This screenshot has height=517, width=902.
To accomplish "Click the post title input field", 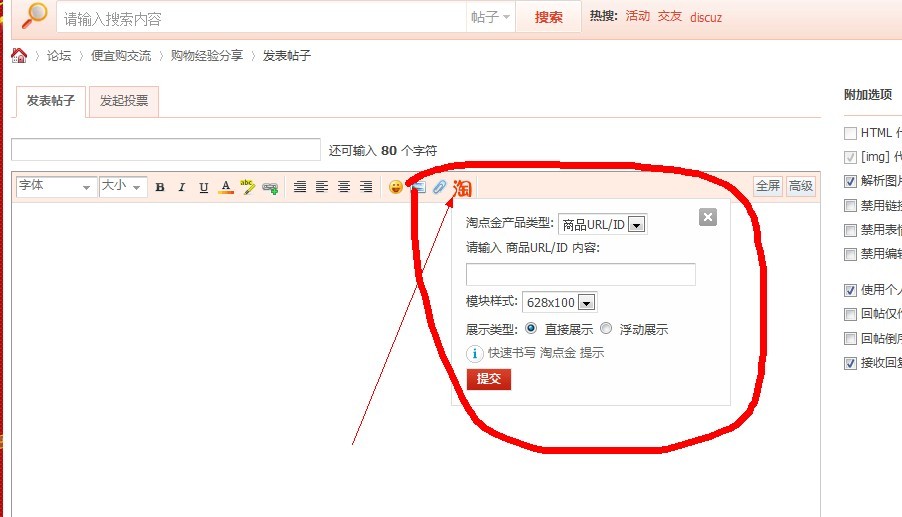I will coord(166,150).
